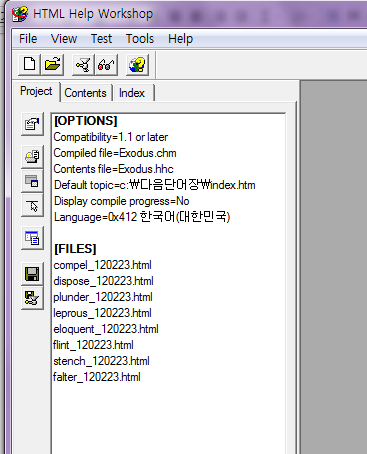
Task: Select the Display compile progress=No line
Action: 122,201
